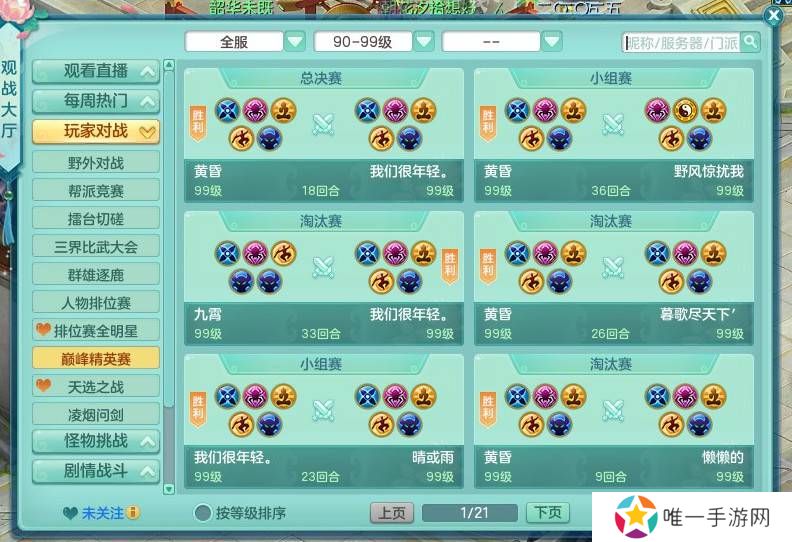Click crossed-swords icon in 野风惊扰我 match card

point(613,124)
